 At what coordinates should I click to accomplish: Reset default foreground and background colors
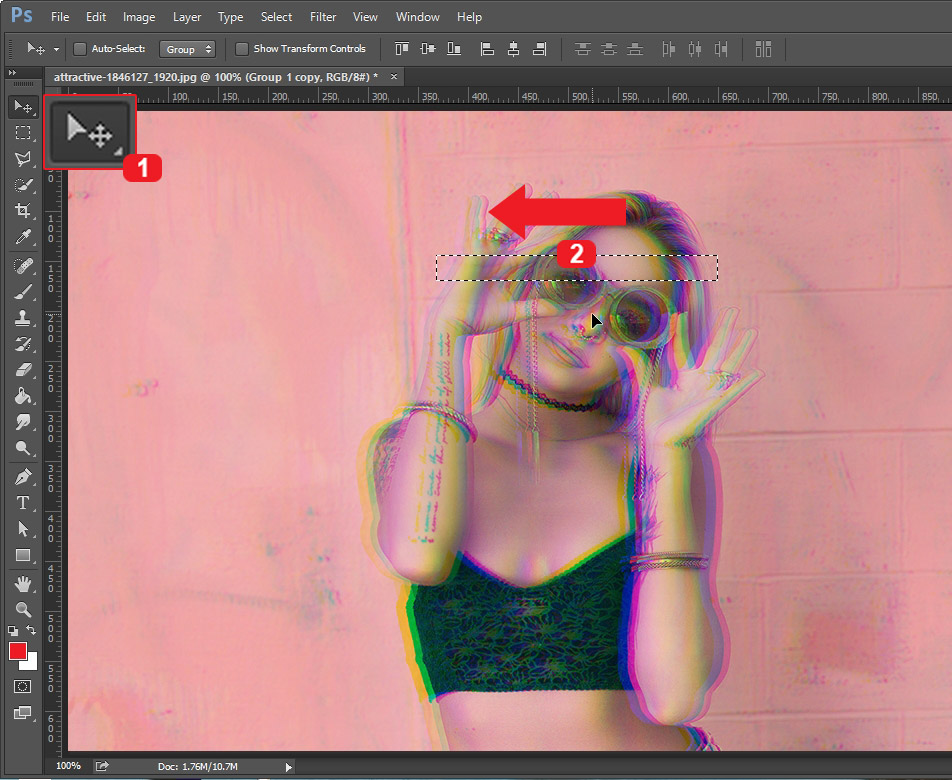coord(13,631)
